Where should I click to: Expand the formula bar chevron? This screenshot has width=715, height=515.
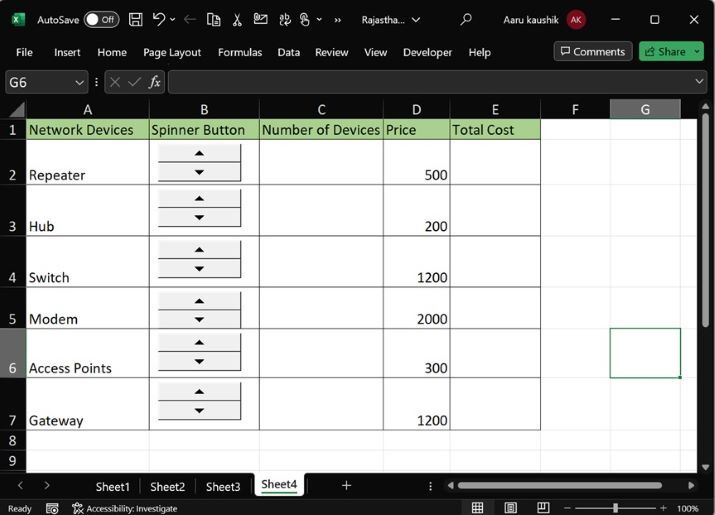(699, 82)
